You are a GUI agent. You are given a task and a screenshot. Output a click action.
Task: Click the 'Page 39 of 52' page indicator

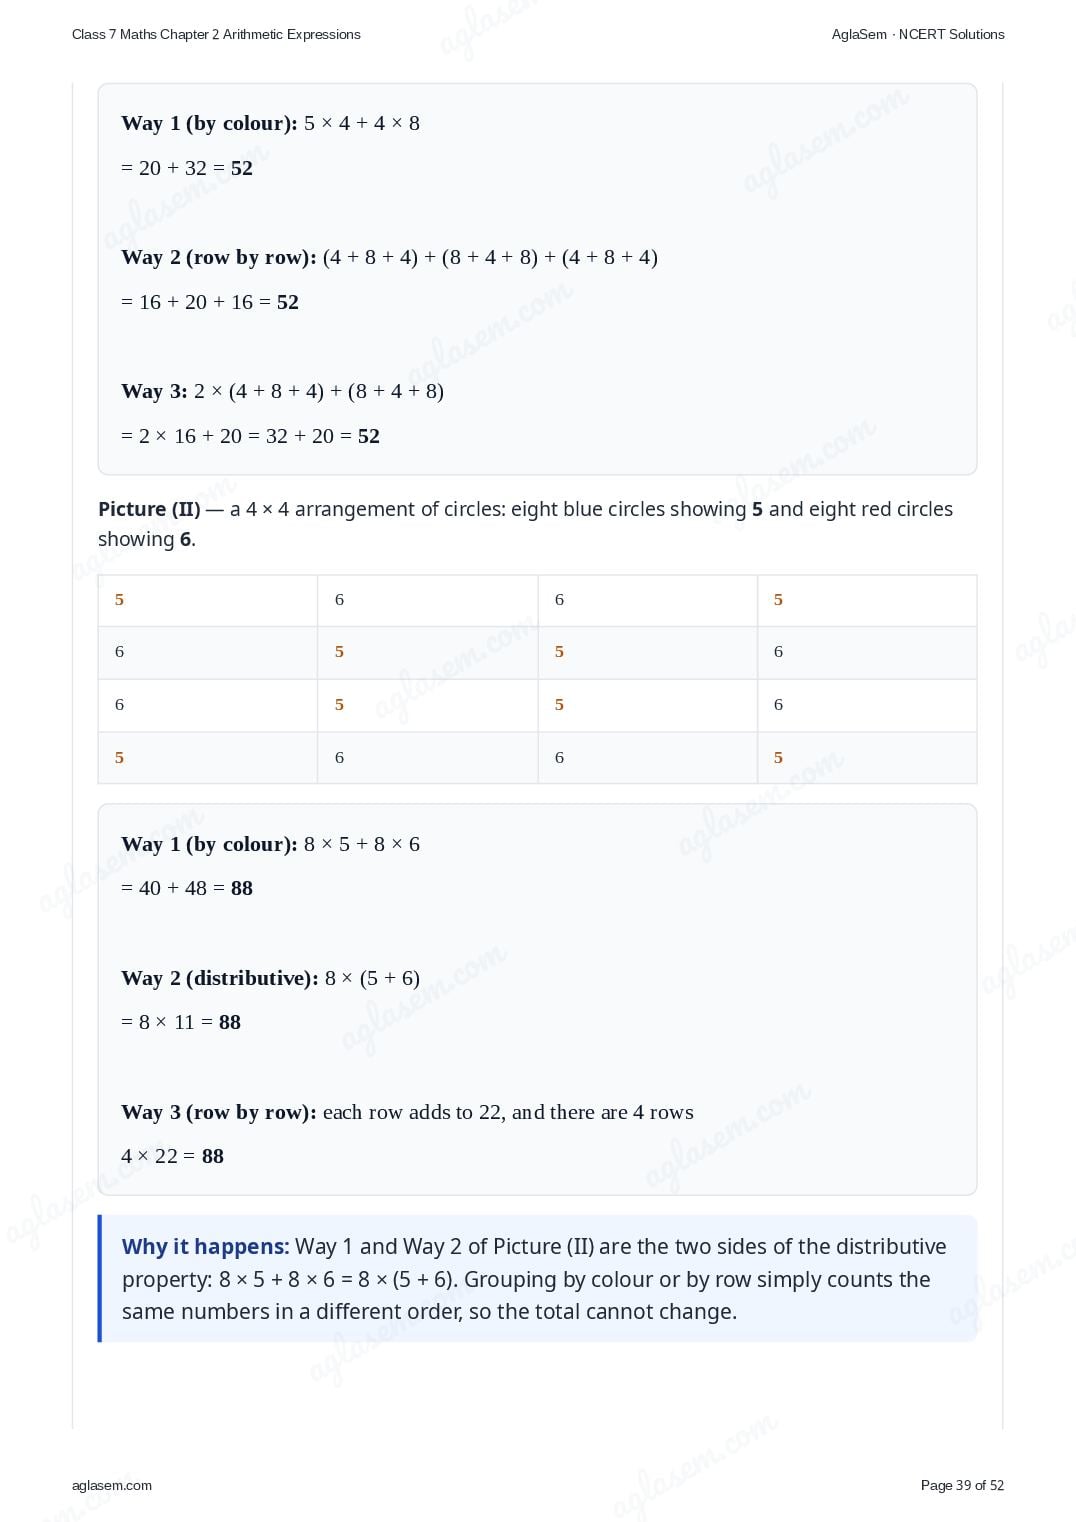962,1485
